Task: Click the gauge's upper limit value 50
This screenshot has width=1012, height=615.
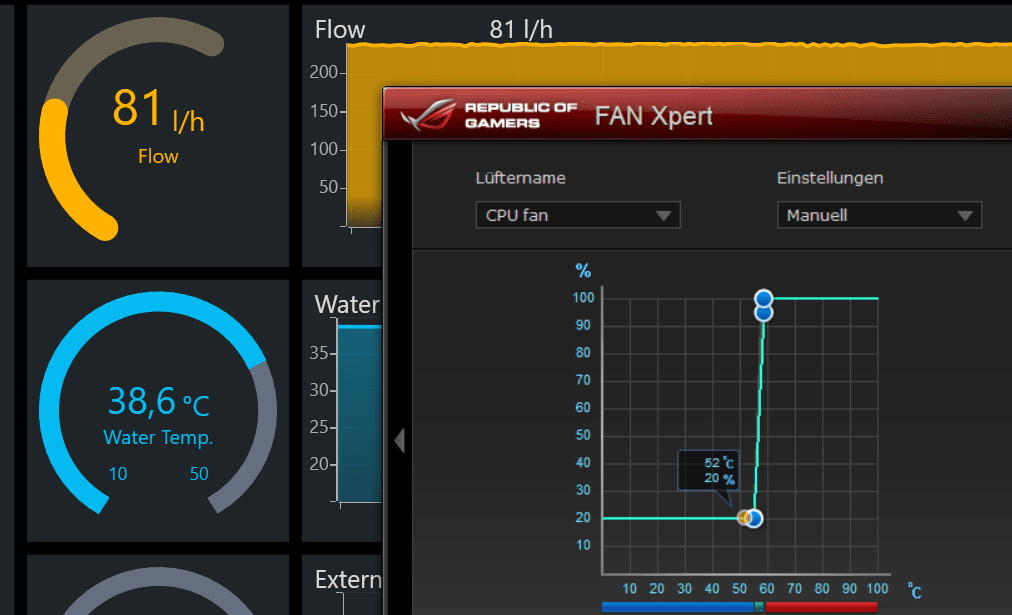Action: 199,474
